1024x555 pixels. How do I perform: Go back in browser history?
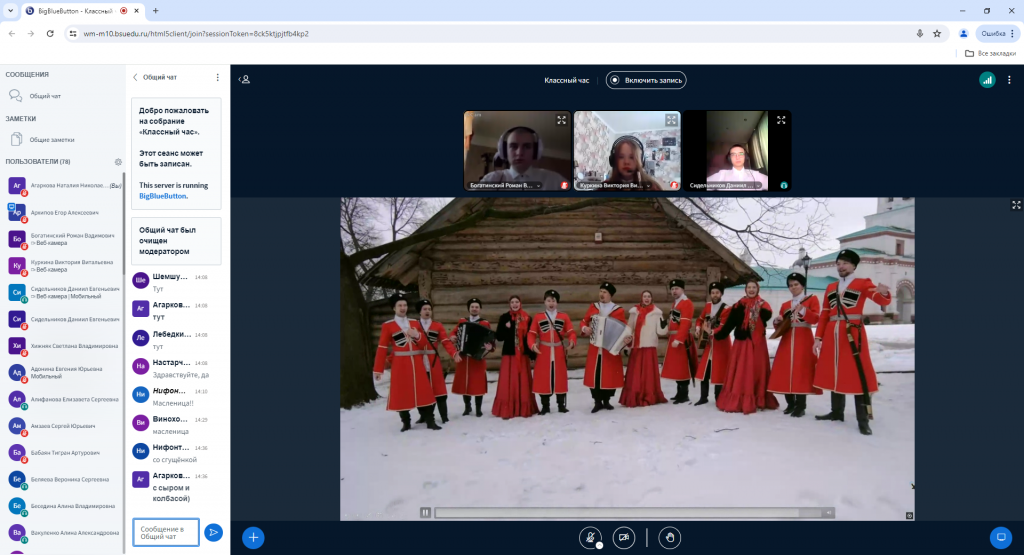pos(12,33)
